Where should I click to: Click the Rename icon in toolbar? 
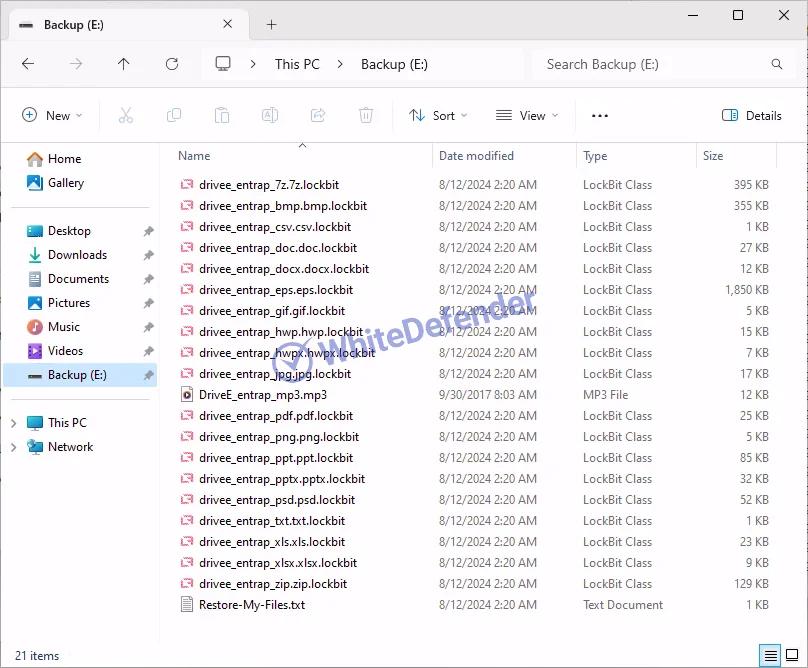tap(270, 116)
